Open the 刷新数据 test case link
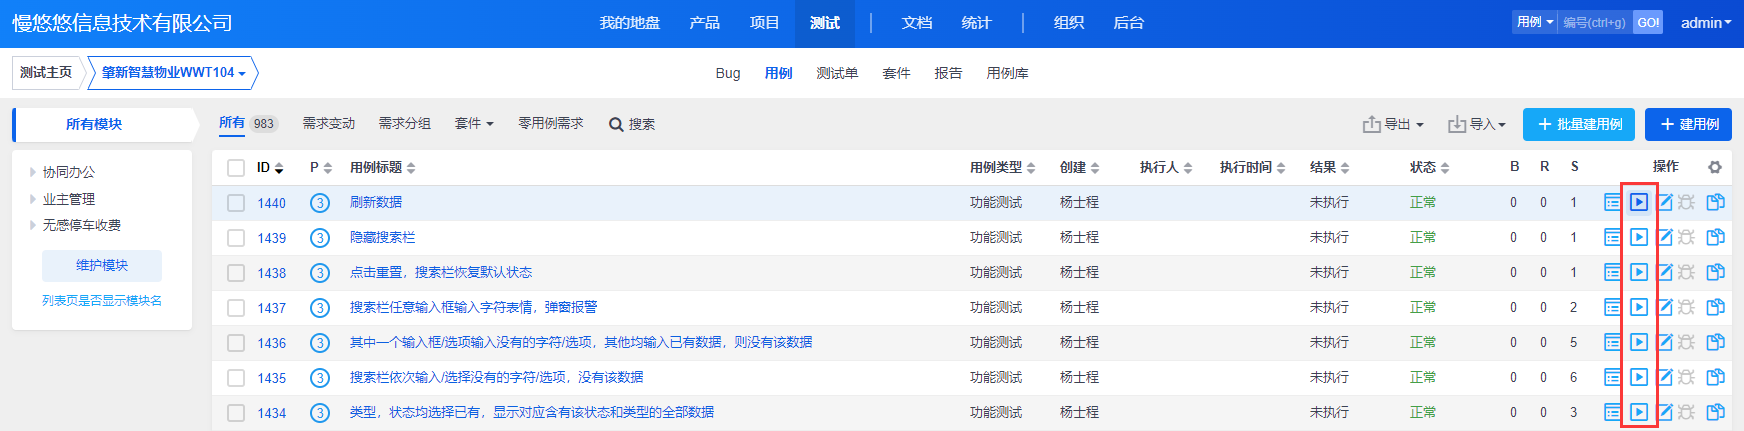The image size is (1744, 431). [x=376, y=202]
